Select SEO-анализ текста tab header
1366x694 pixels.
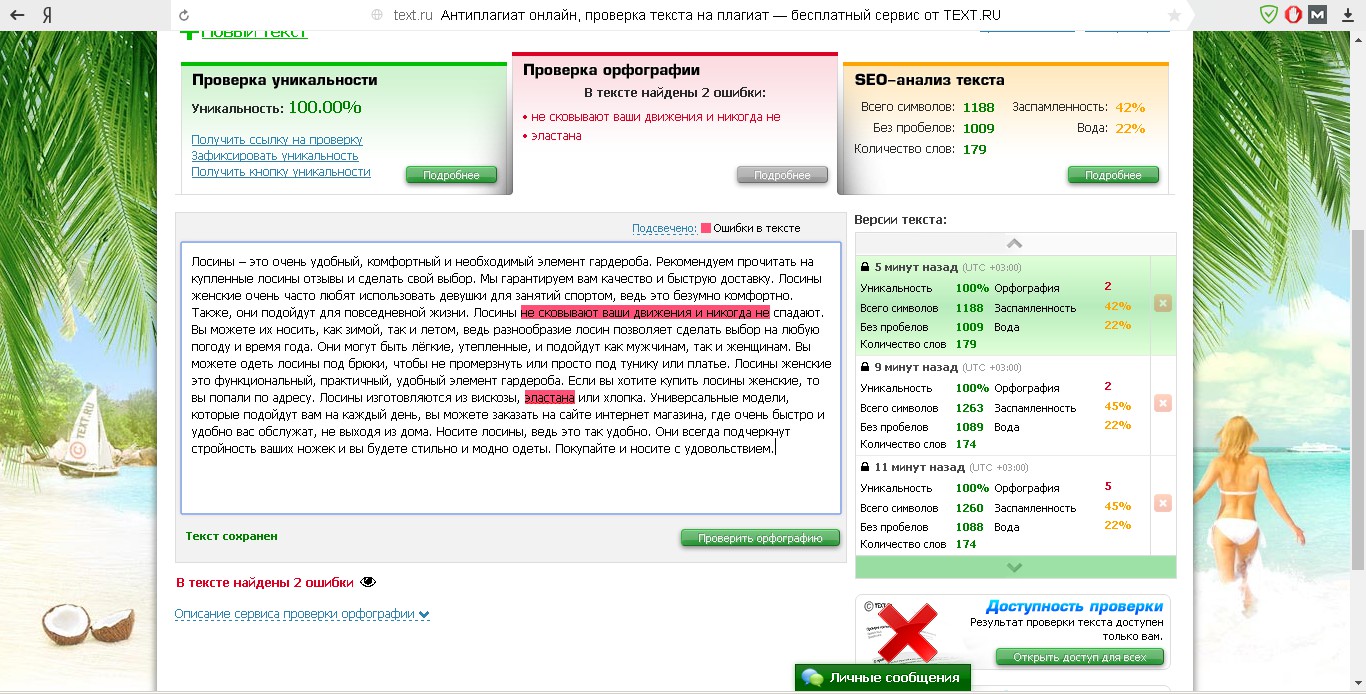929,80
